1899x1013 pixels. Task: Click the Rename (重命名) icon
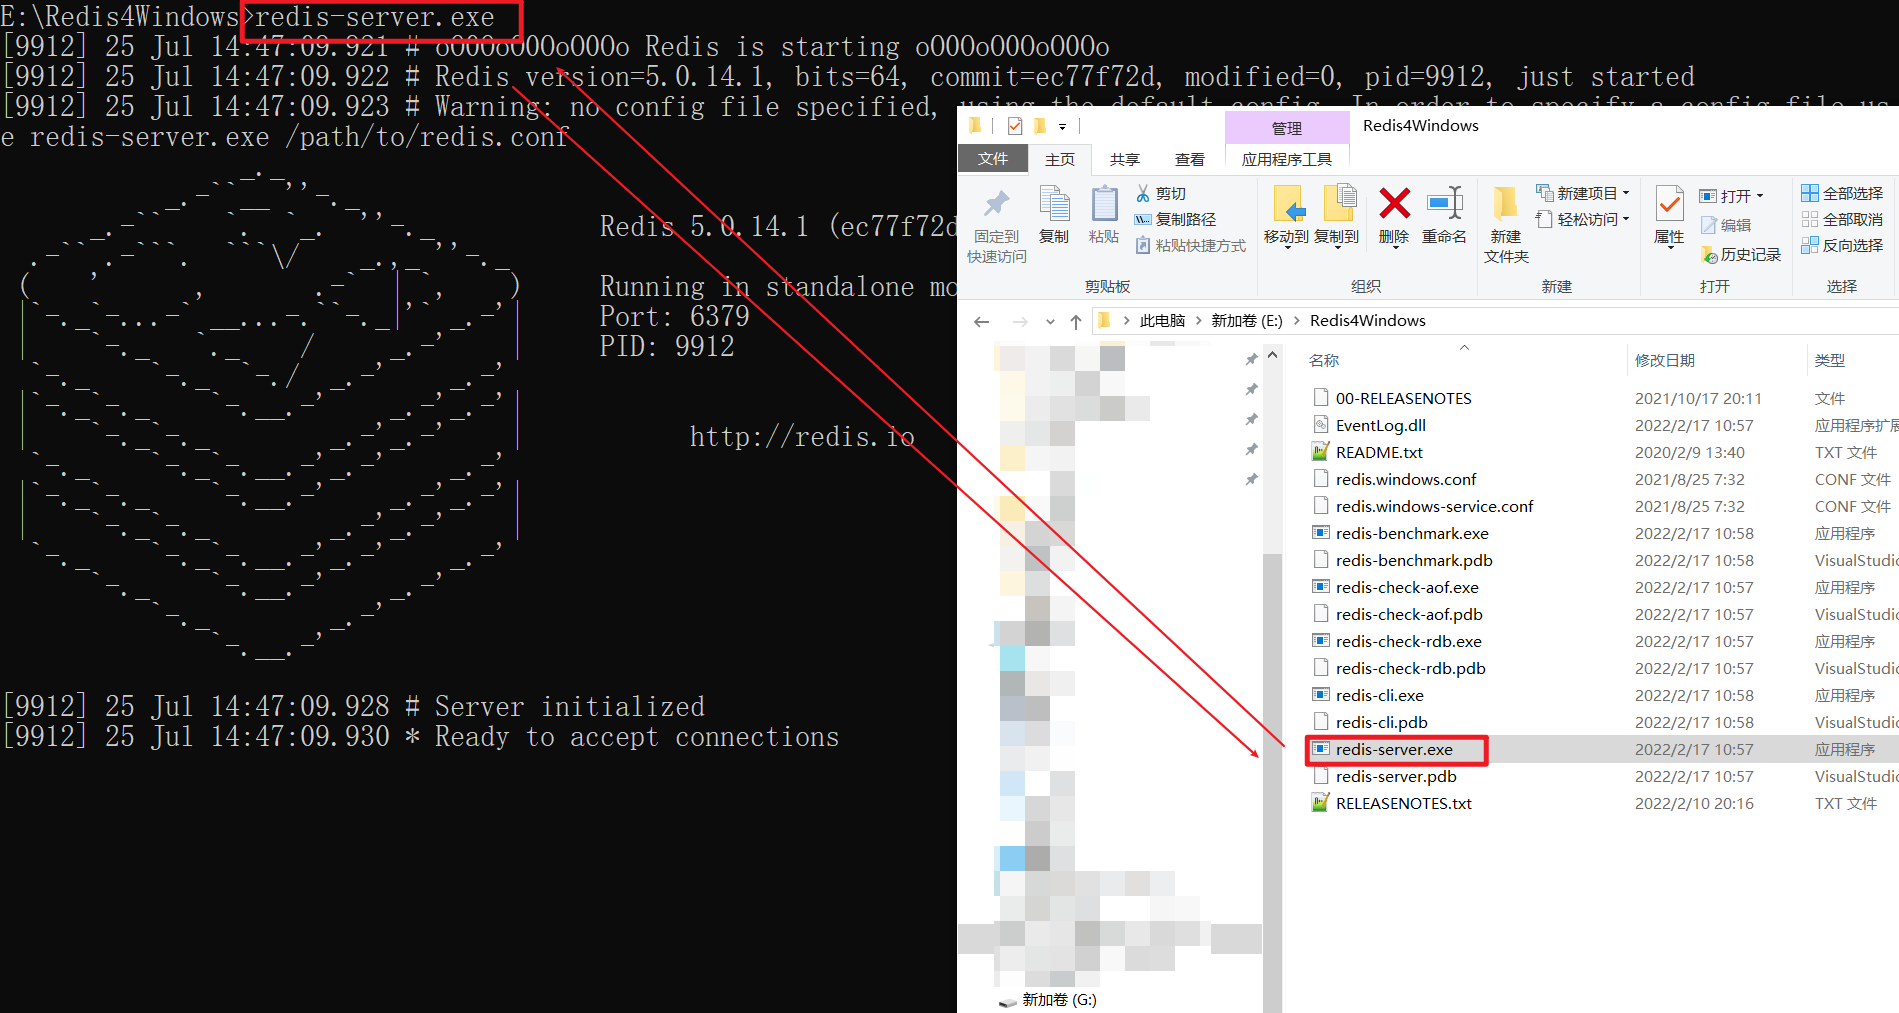(x=1444, y=204)
